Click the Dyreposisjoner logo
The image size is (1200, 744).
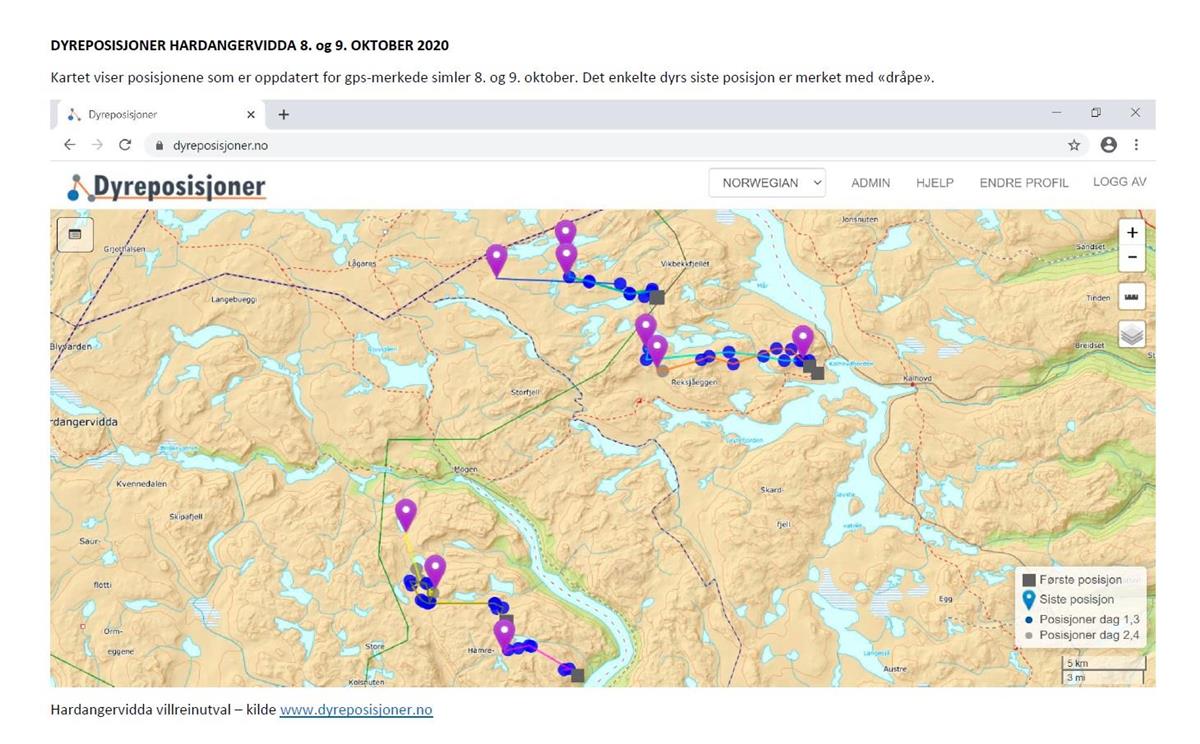pyautogui.click(x=167, y=186)
